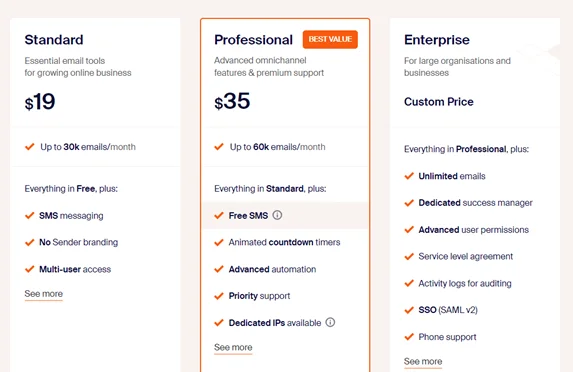Expand See more under Enterprise plan

point(423,361)
